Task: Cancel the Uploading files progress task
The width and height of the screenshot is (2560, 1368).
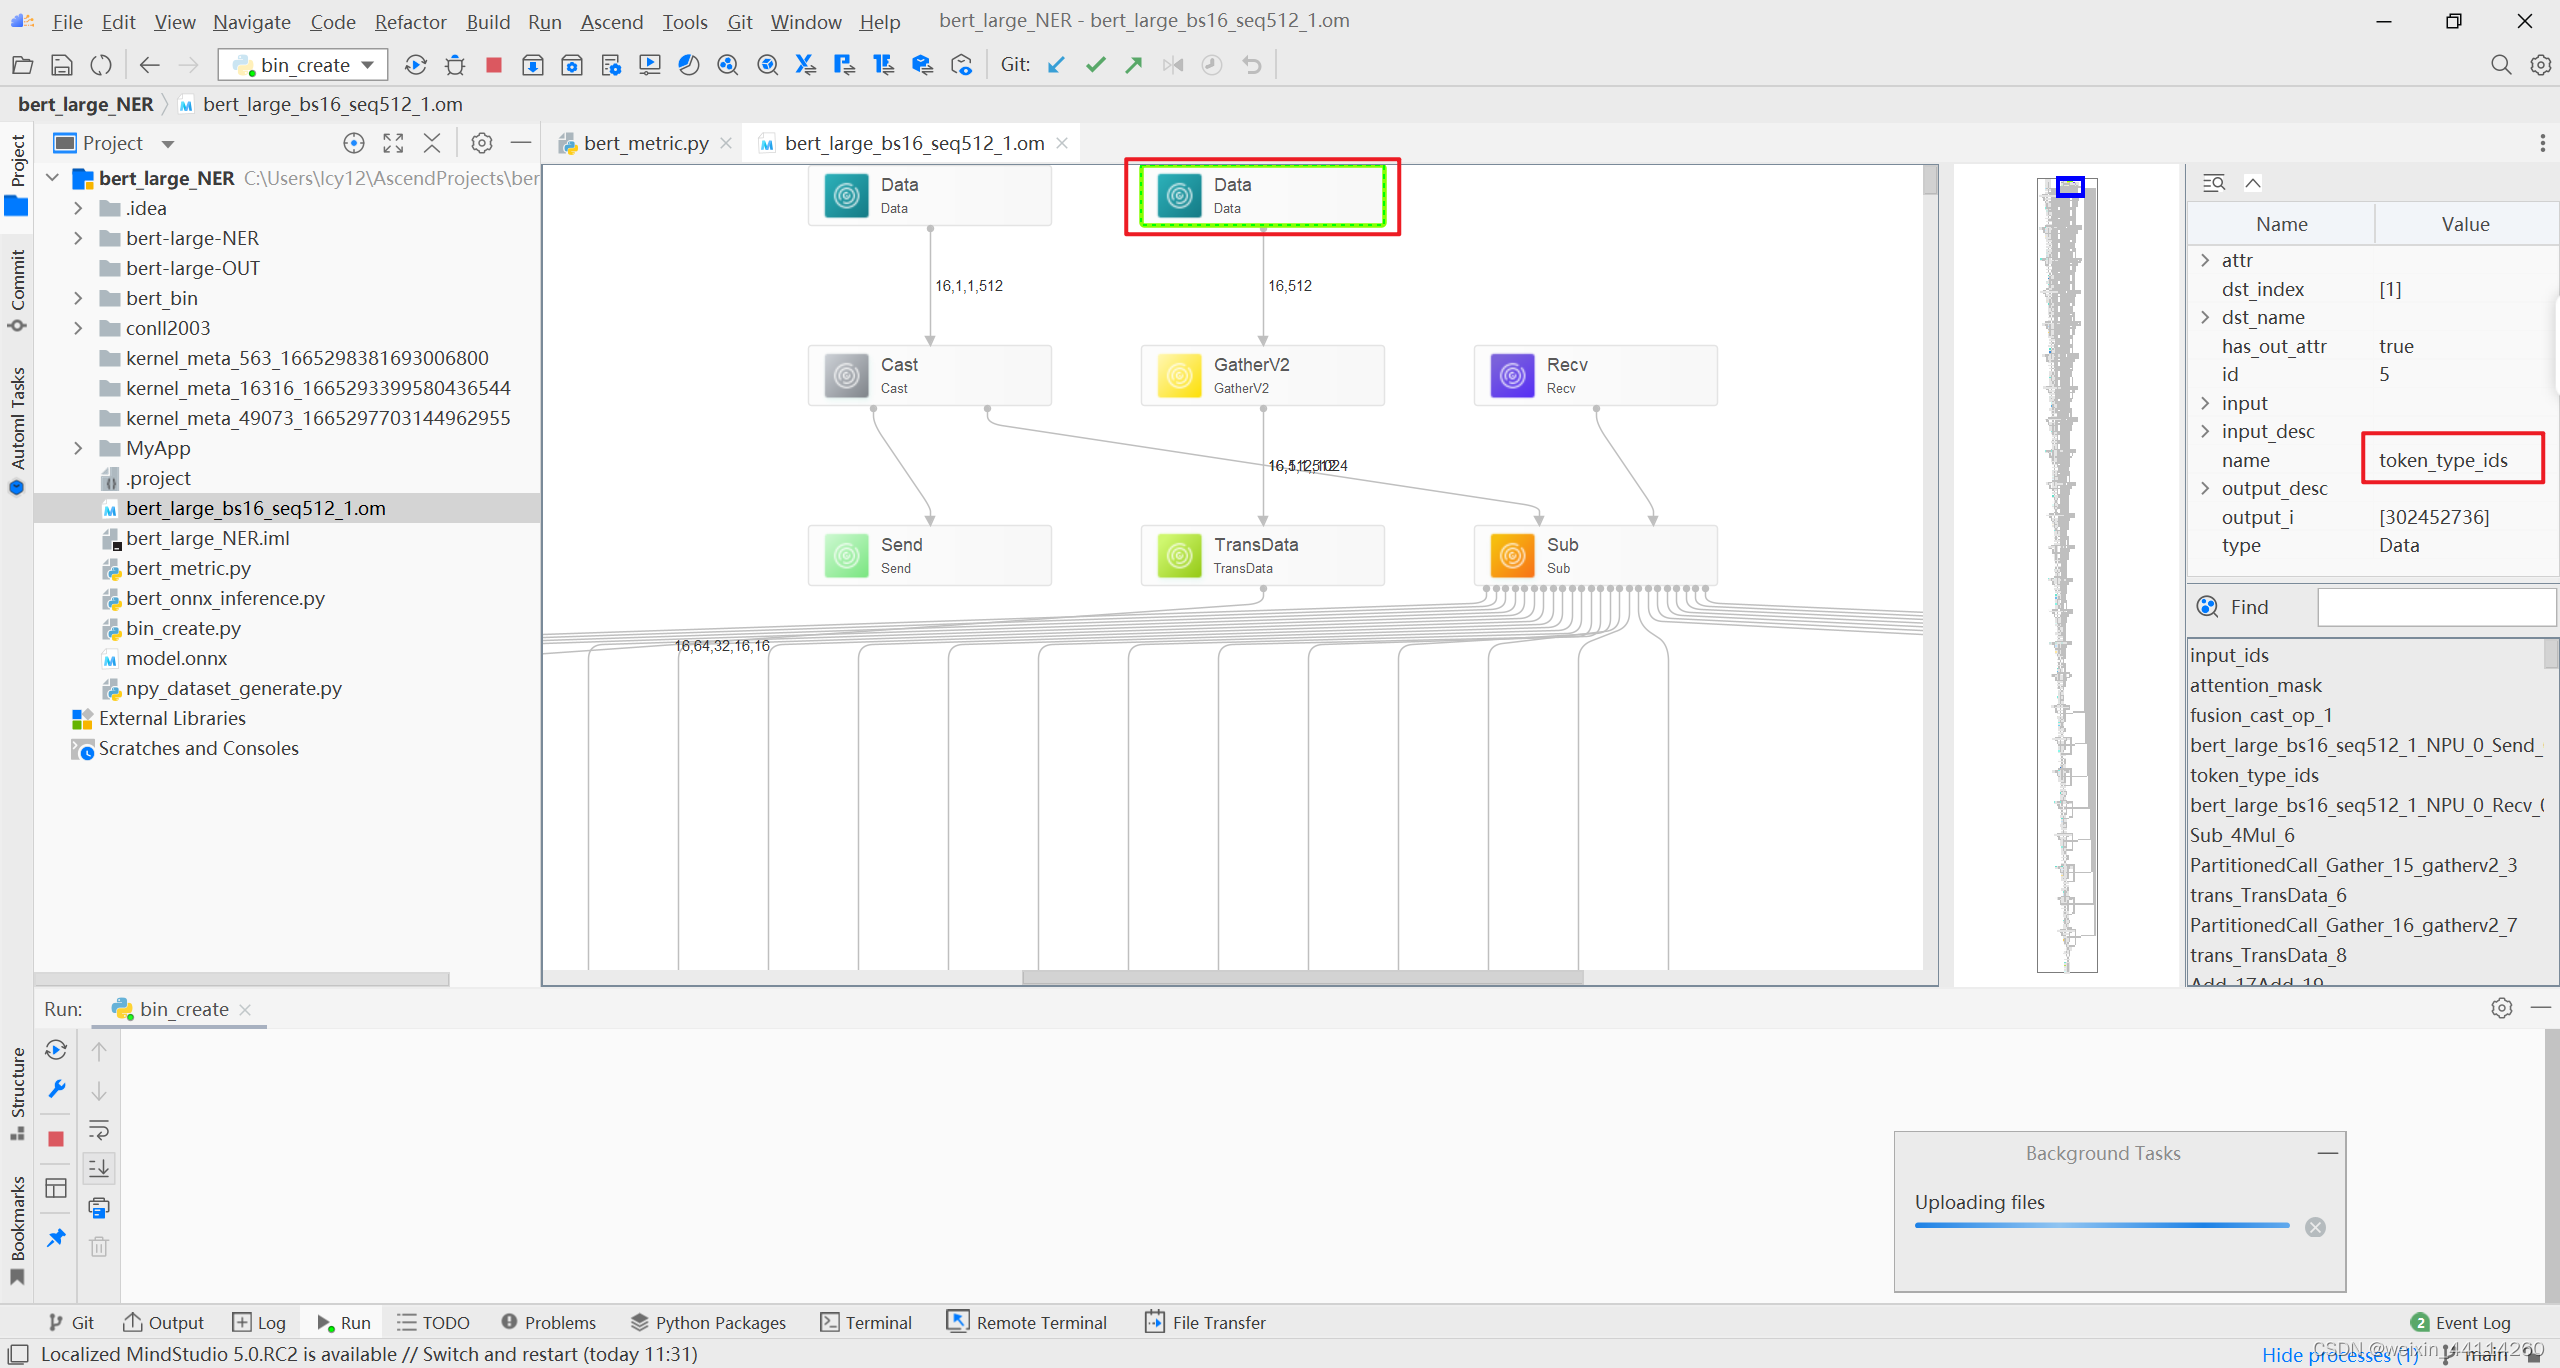Action: [2315, 1227]
